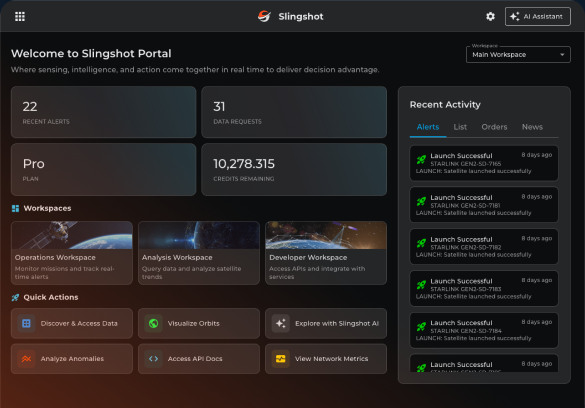
Task: Open the Pro Plan card
Action: coord(103,170)
